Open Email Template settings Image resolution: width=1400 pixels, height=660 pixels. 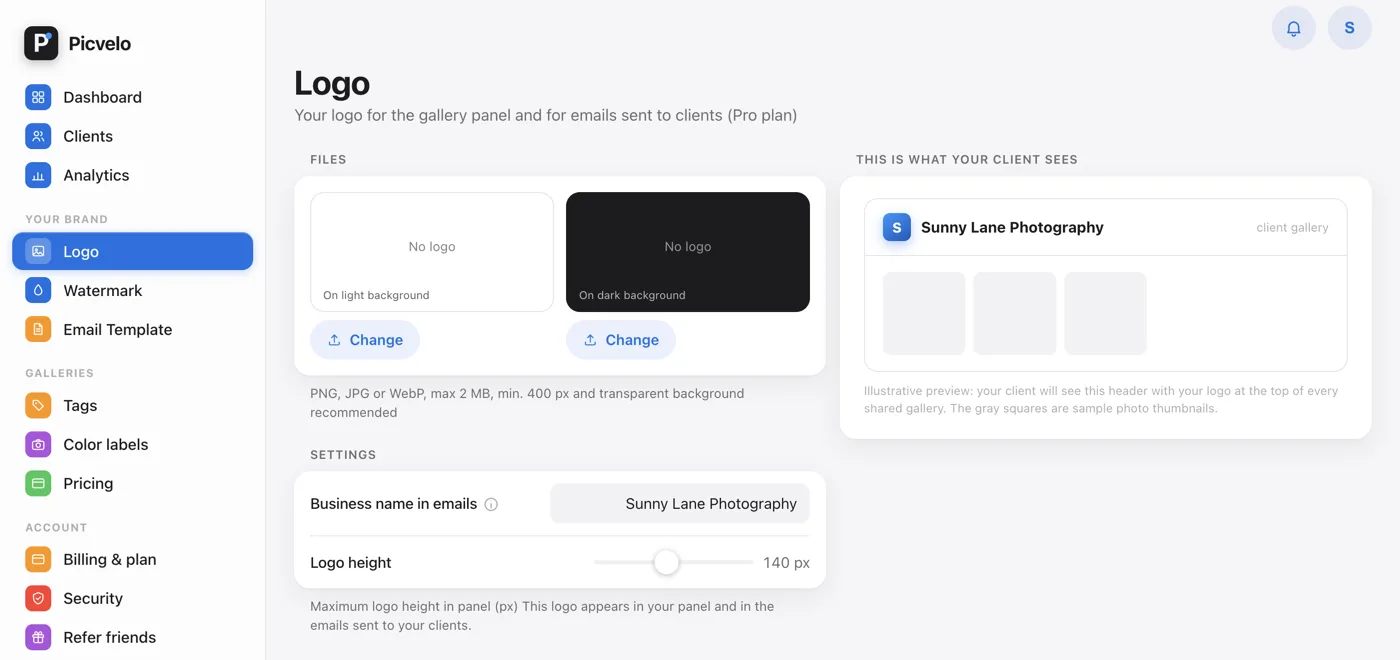pyautogui.click(x=132, y=329)
